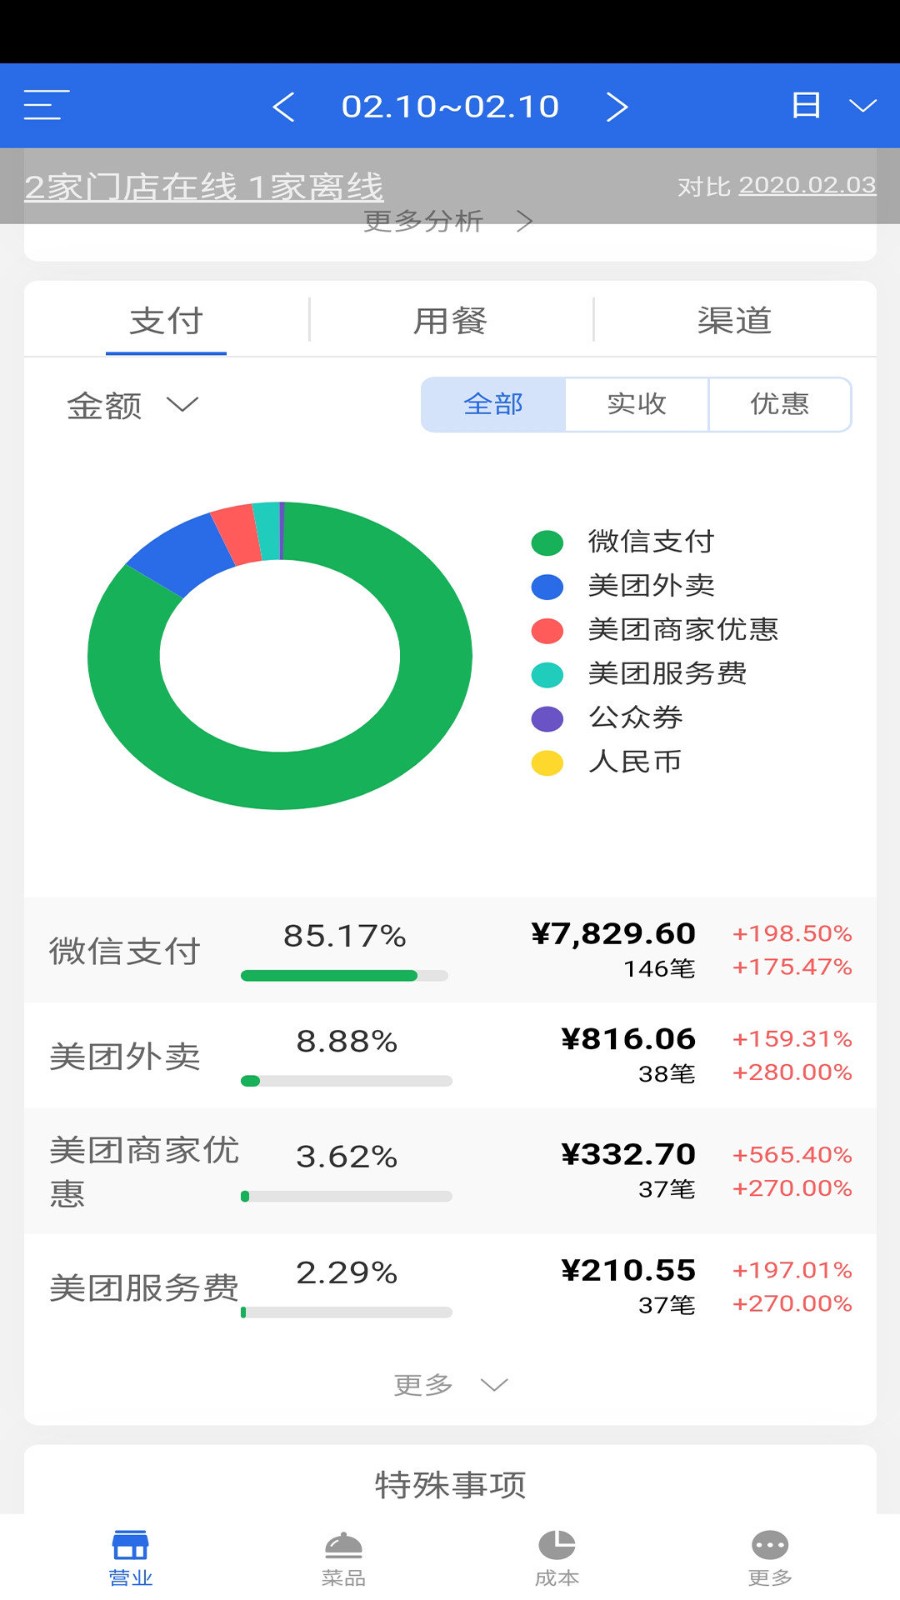This screenshot has height=1600, width=900.
Task: Click the yellow 人民币 legend dot
Action: pyautogui.click(x=547, y=763)
